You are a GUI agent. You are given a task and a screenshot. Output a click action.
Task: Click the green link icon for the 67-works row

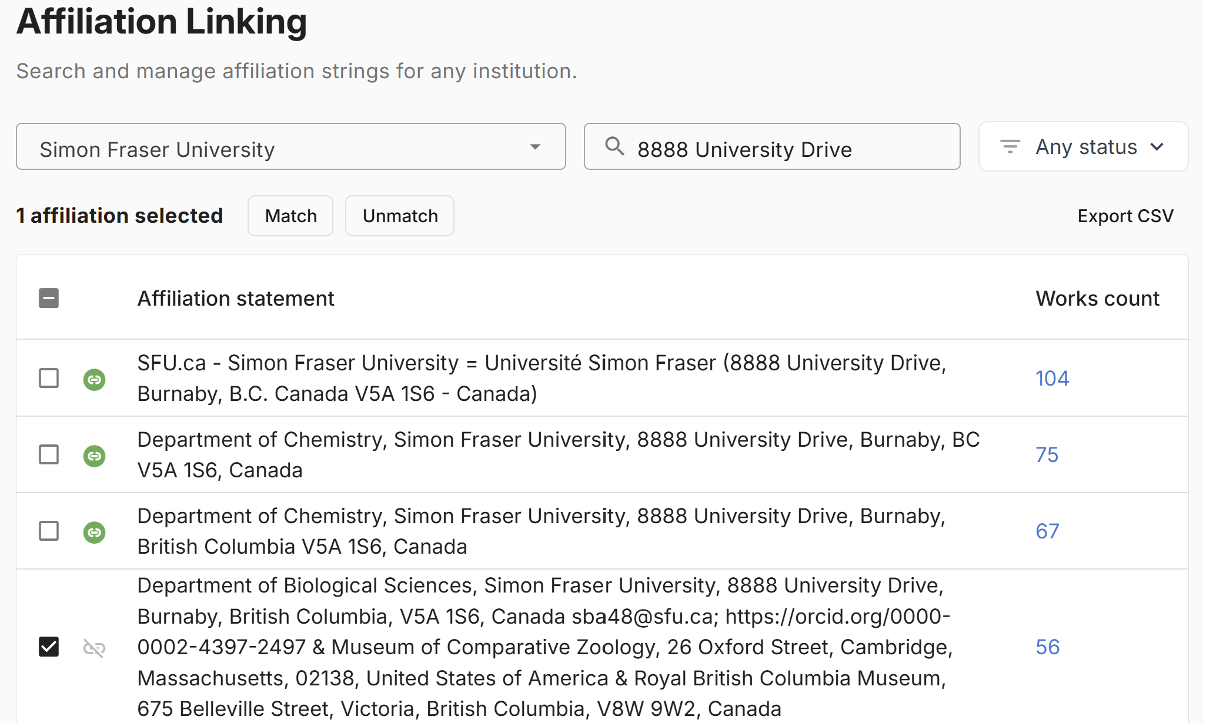pyautogui.click(x=94, y=532)
